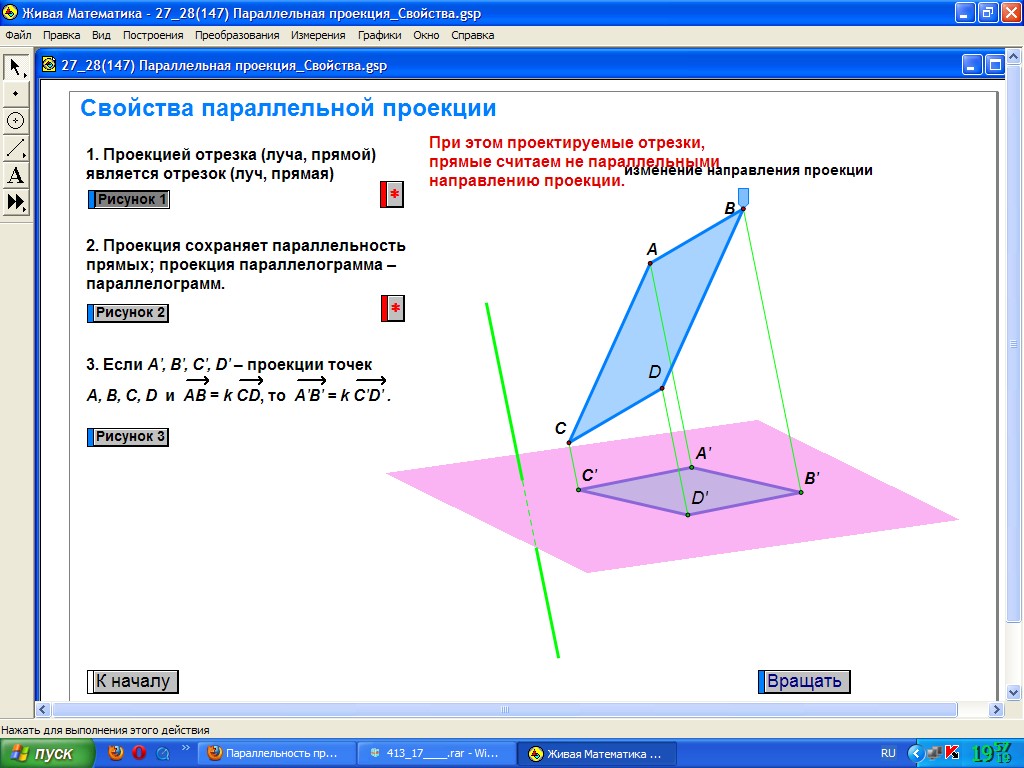This screenshot has height=768, width=1024.
Task: Click blue projection direction handle near B
Action: [x=743, y=197]
